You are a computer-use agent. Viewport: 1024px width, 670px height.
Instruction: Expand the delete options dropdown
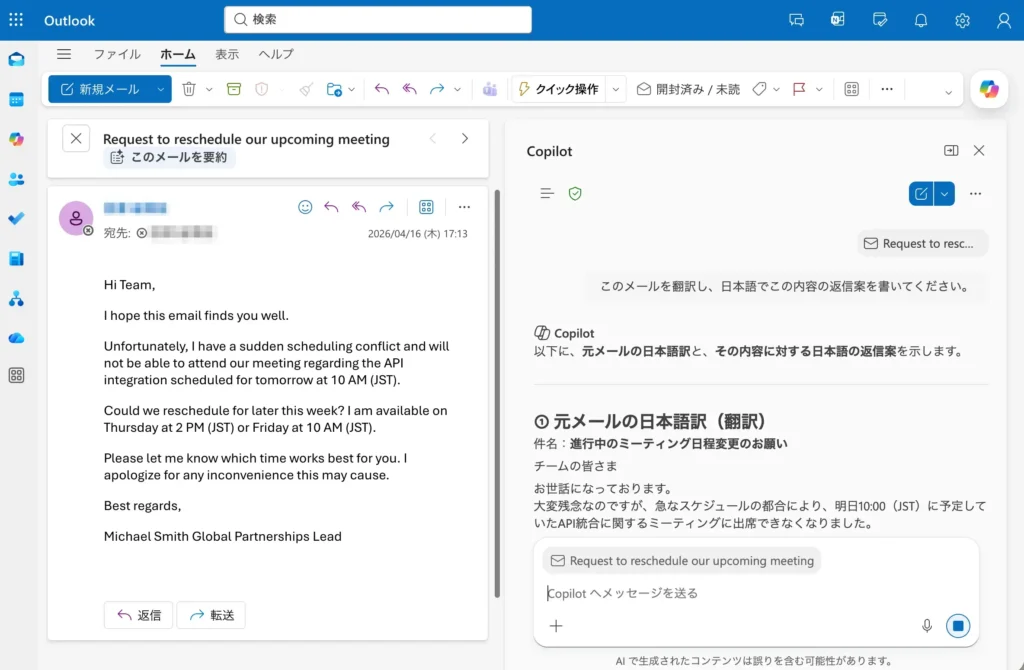[209, 89]
